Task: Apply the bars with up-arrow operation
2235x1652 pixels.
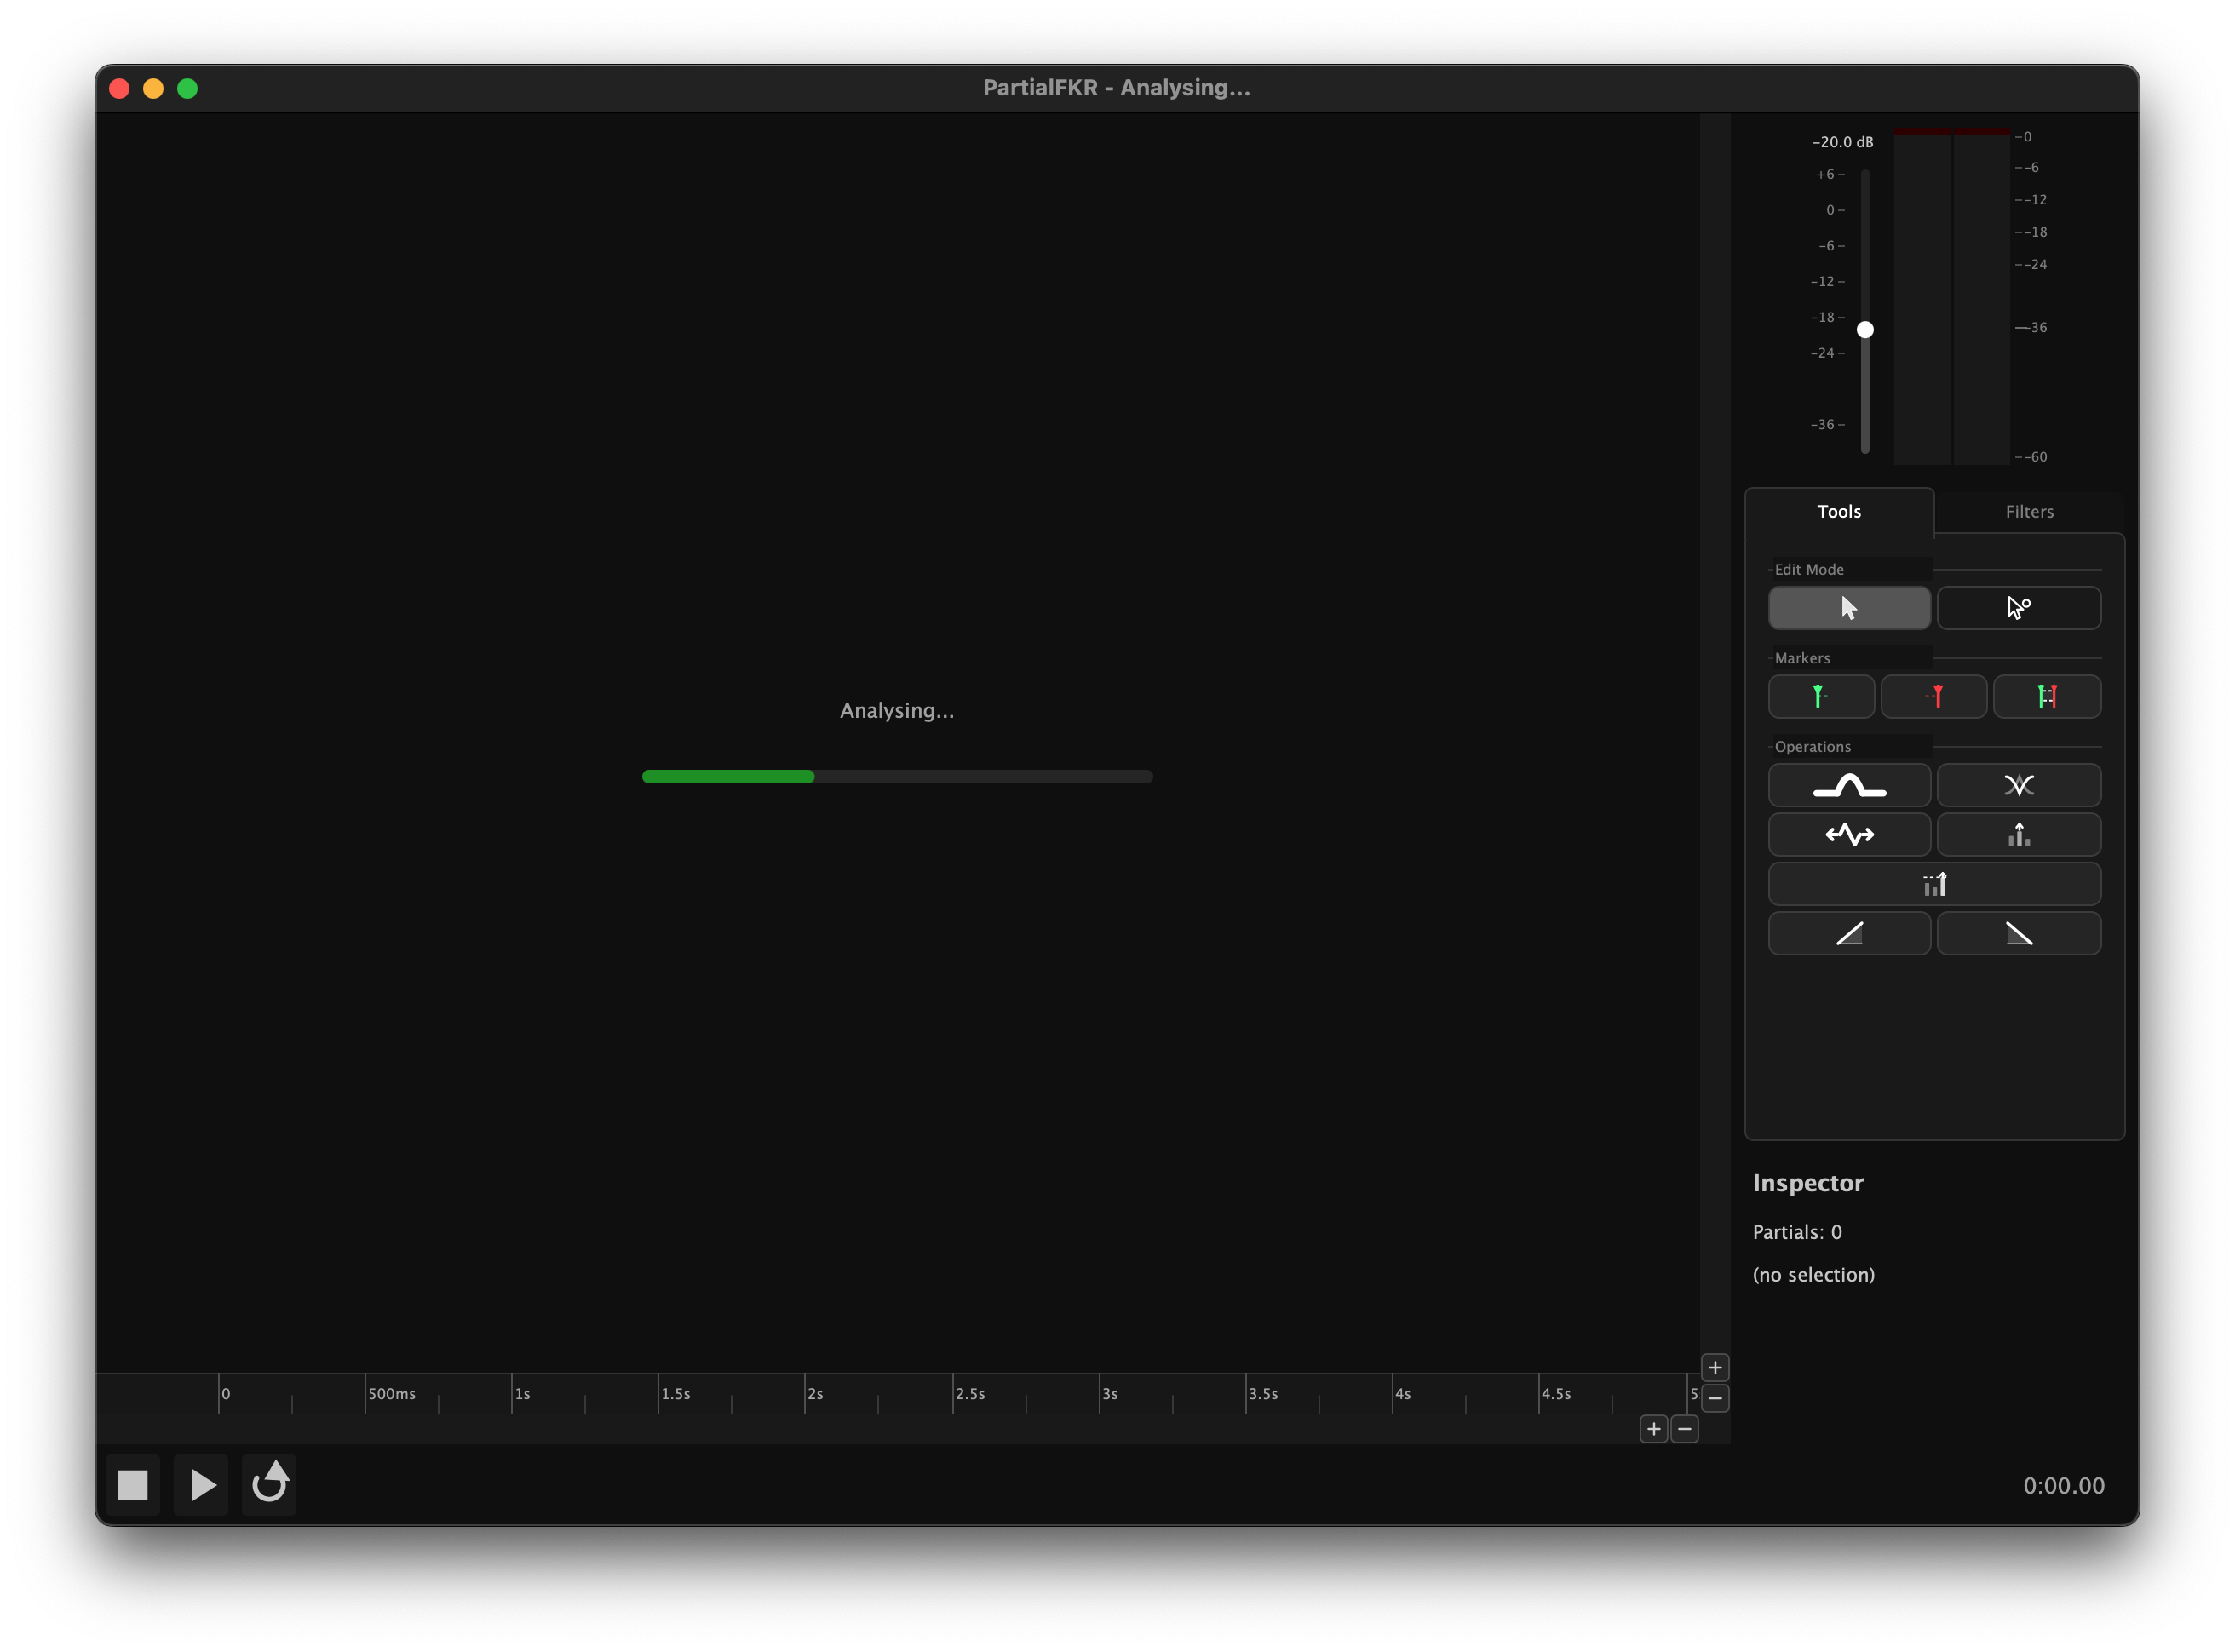Action: (x=2018, y=834)
